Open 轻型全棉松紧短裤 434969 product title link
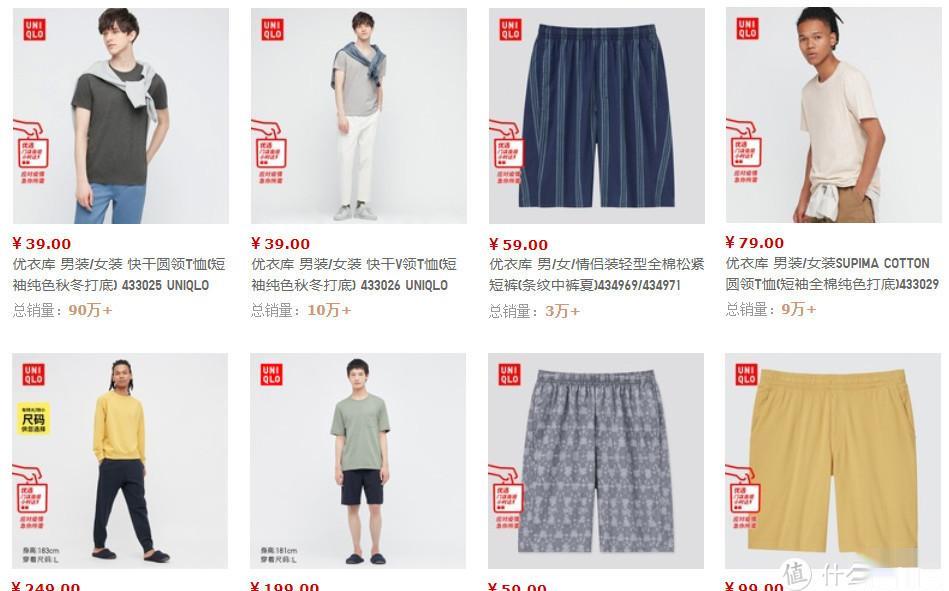Viewport: 949px width, 591px height. coord(597,274)
